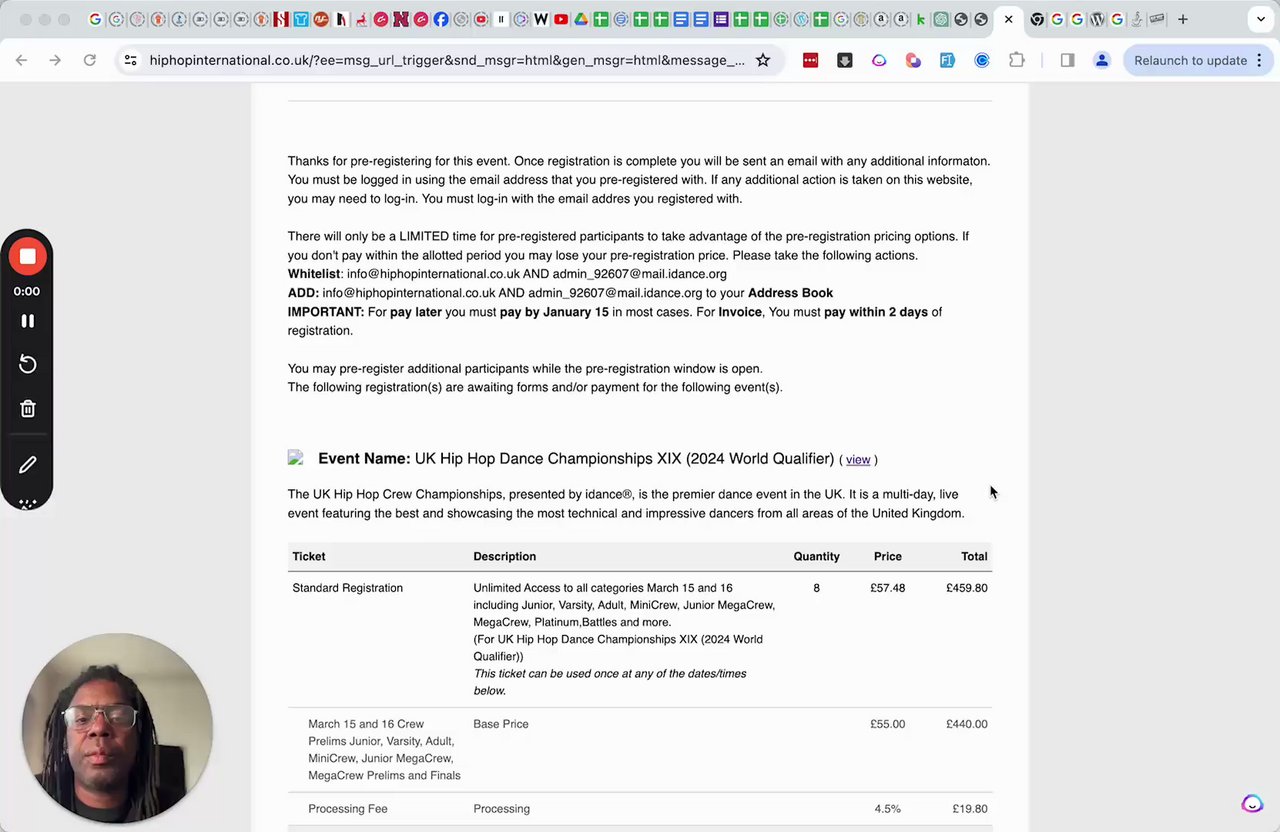This screenshot has height=832, width=1280.
Task: Stop the screen recording with the red button
Action: coord(27,257)
